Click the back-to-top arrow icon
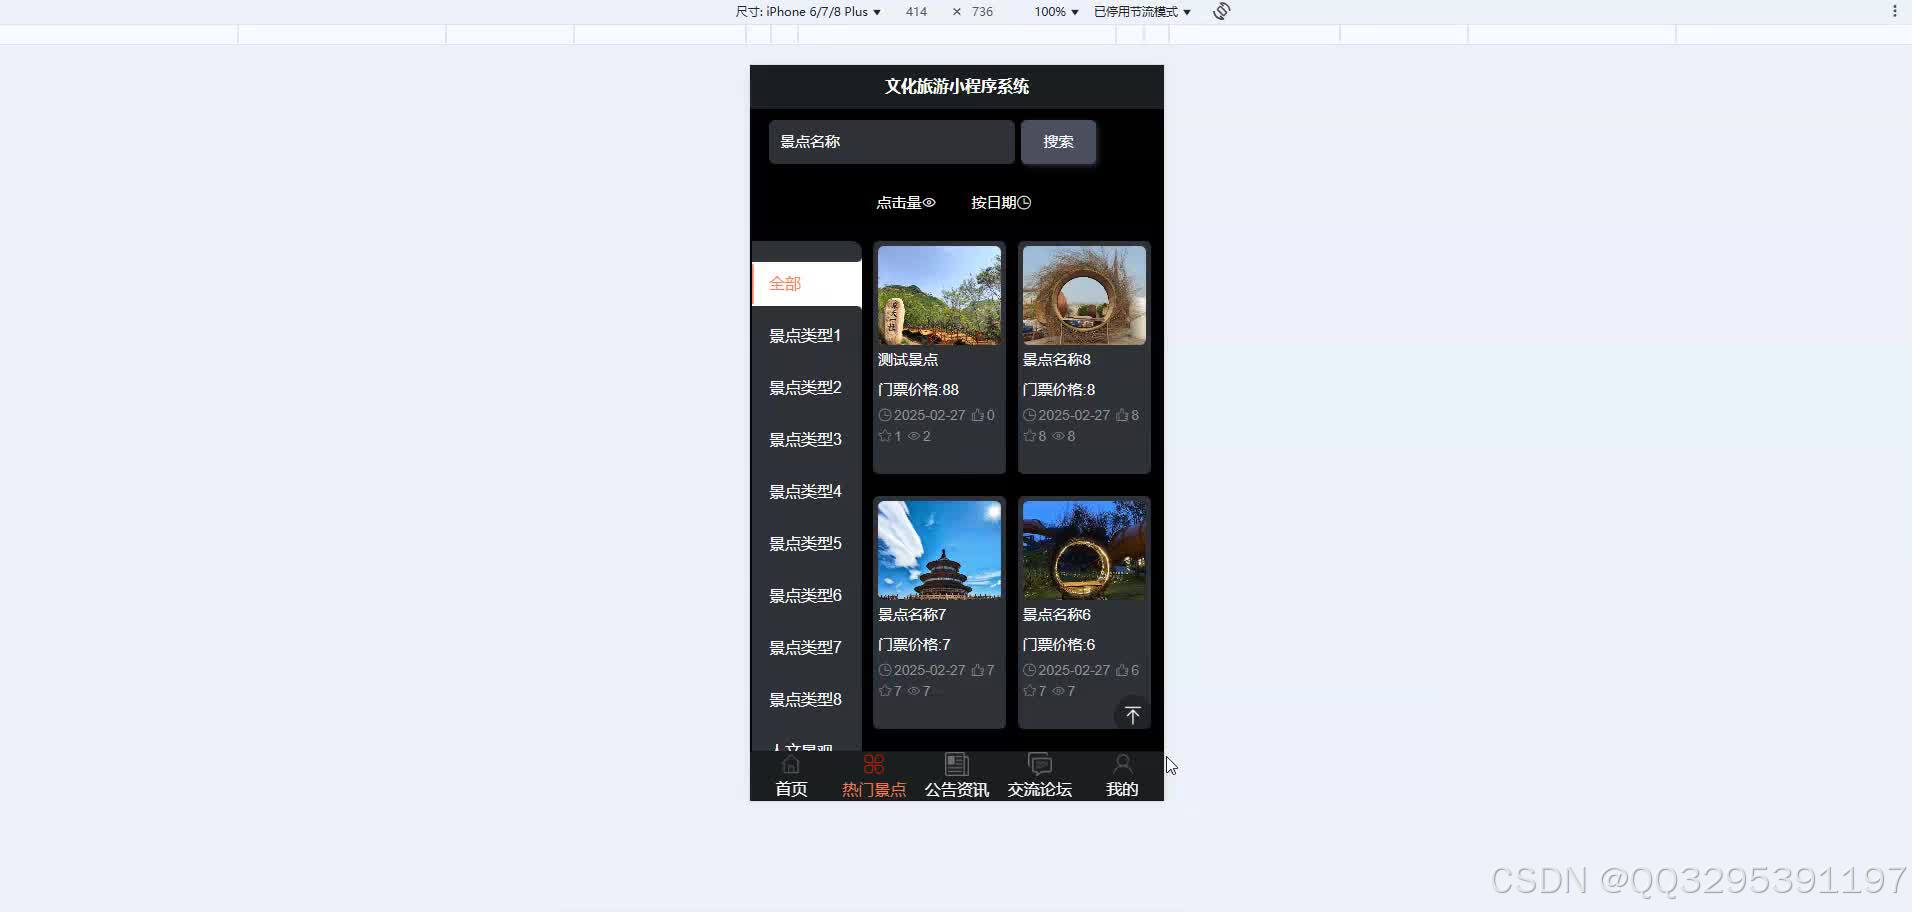Image resolution: width=1912 pixels, height=912 pixels. tap(1133, 714)
